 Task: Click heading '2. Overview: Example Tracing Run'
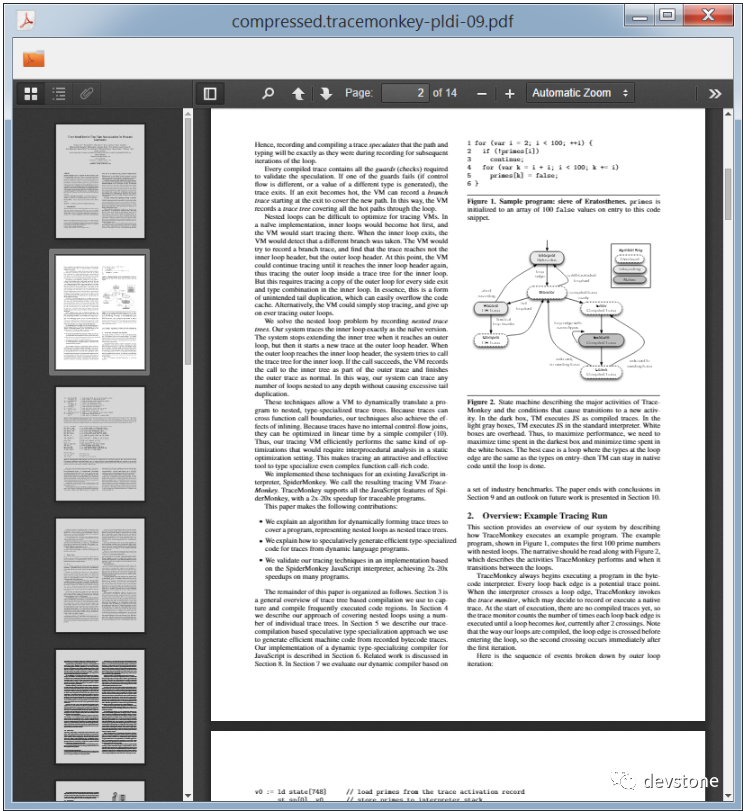tap(537, 516)
